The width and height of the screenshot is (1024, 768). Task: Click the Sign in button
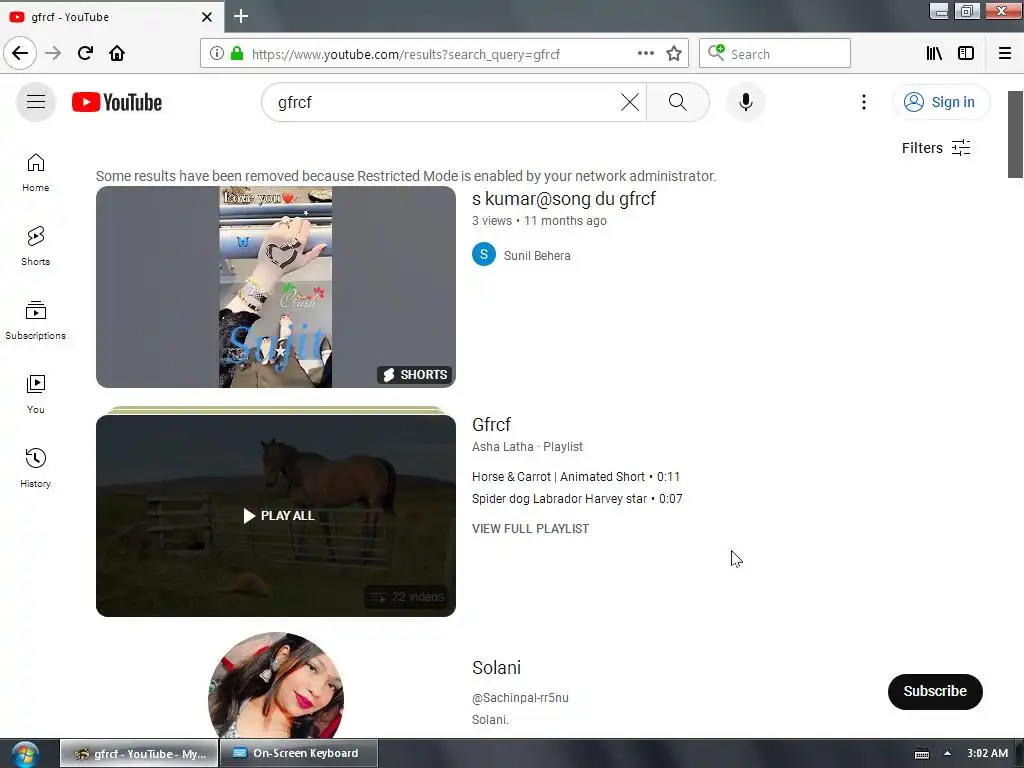click(940, 102)
